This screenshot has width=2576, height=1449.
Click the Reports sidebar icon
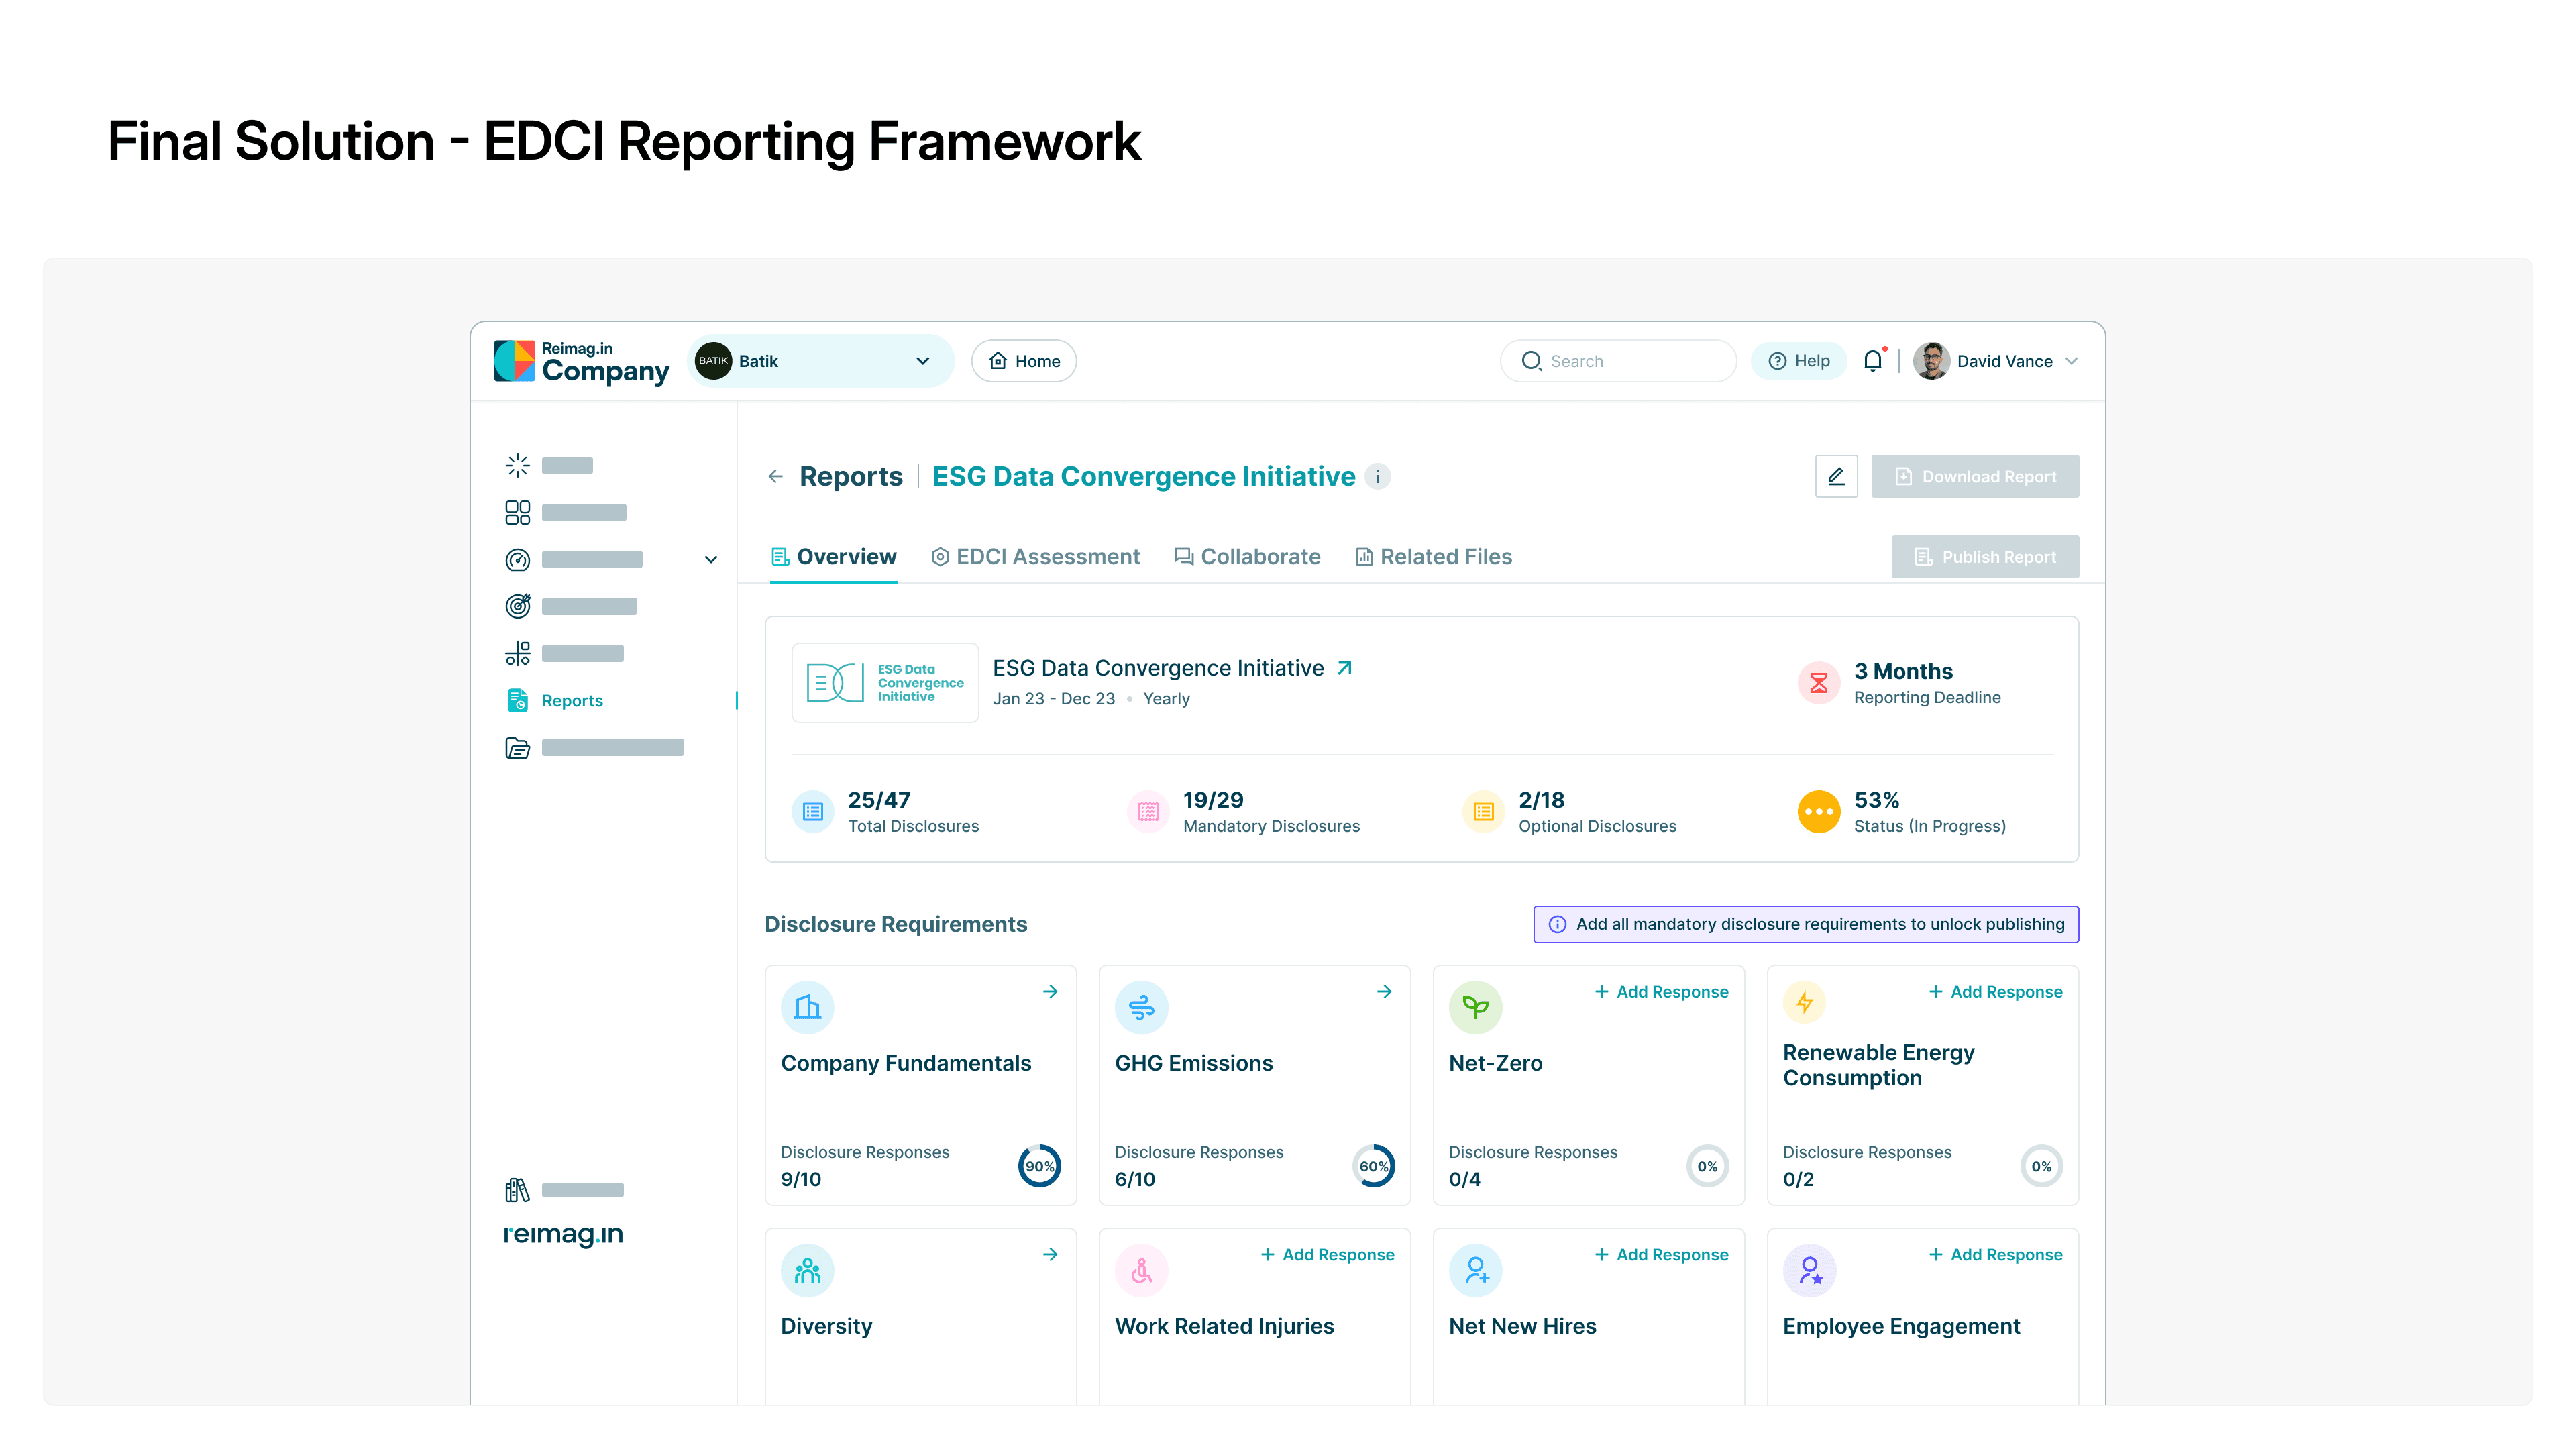tap(517, 700)
